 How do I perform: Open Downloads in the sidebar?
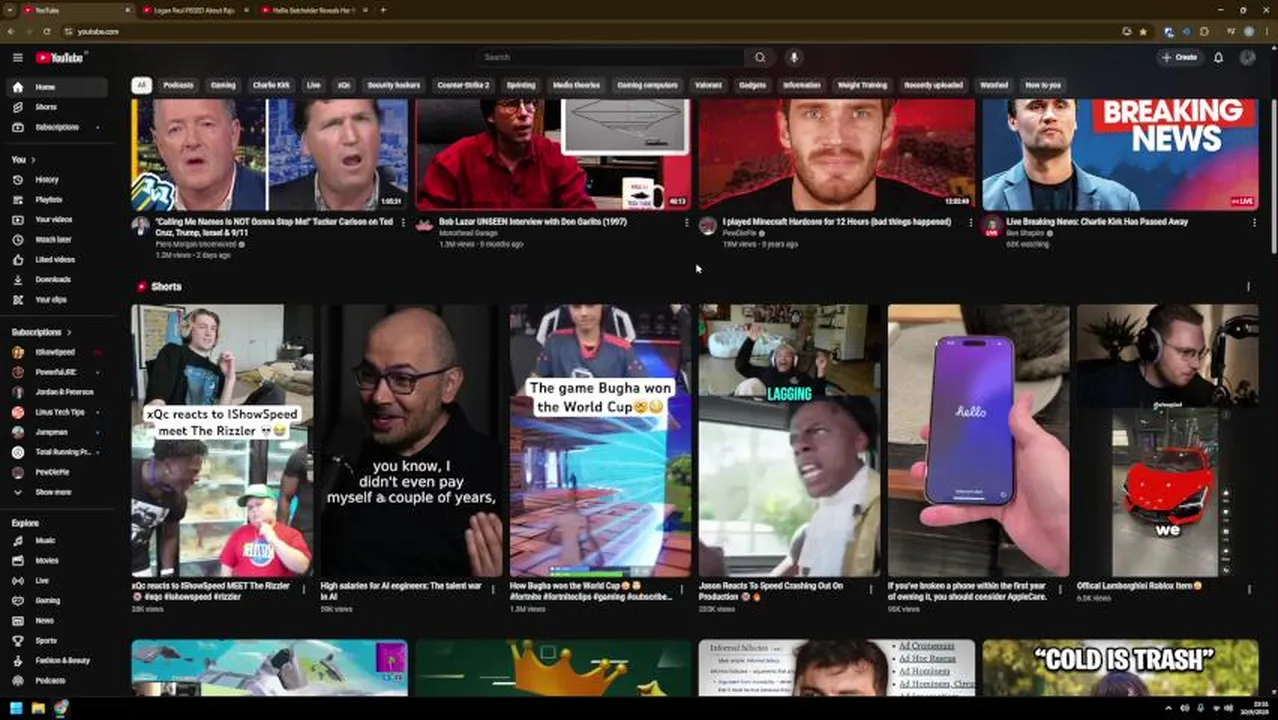pos(57,280)
